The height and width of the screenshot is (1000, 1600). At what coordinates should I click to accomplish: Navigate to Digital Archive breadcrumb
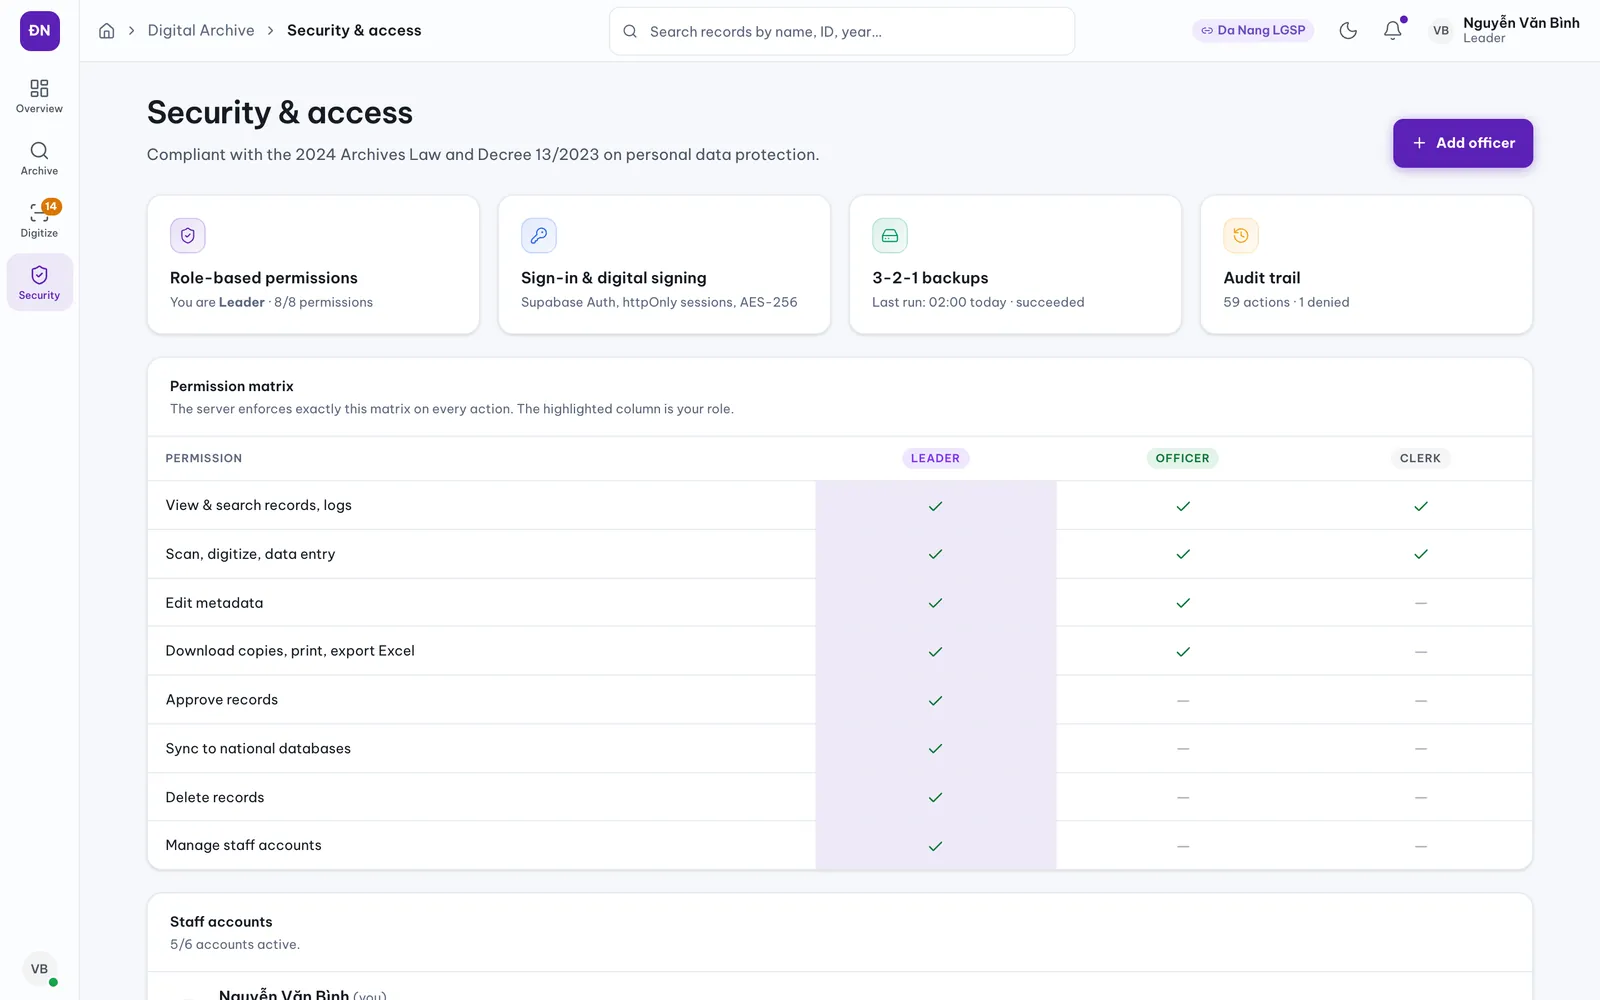(201, 31)
